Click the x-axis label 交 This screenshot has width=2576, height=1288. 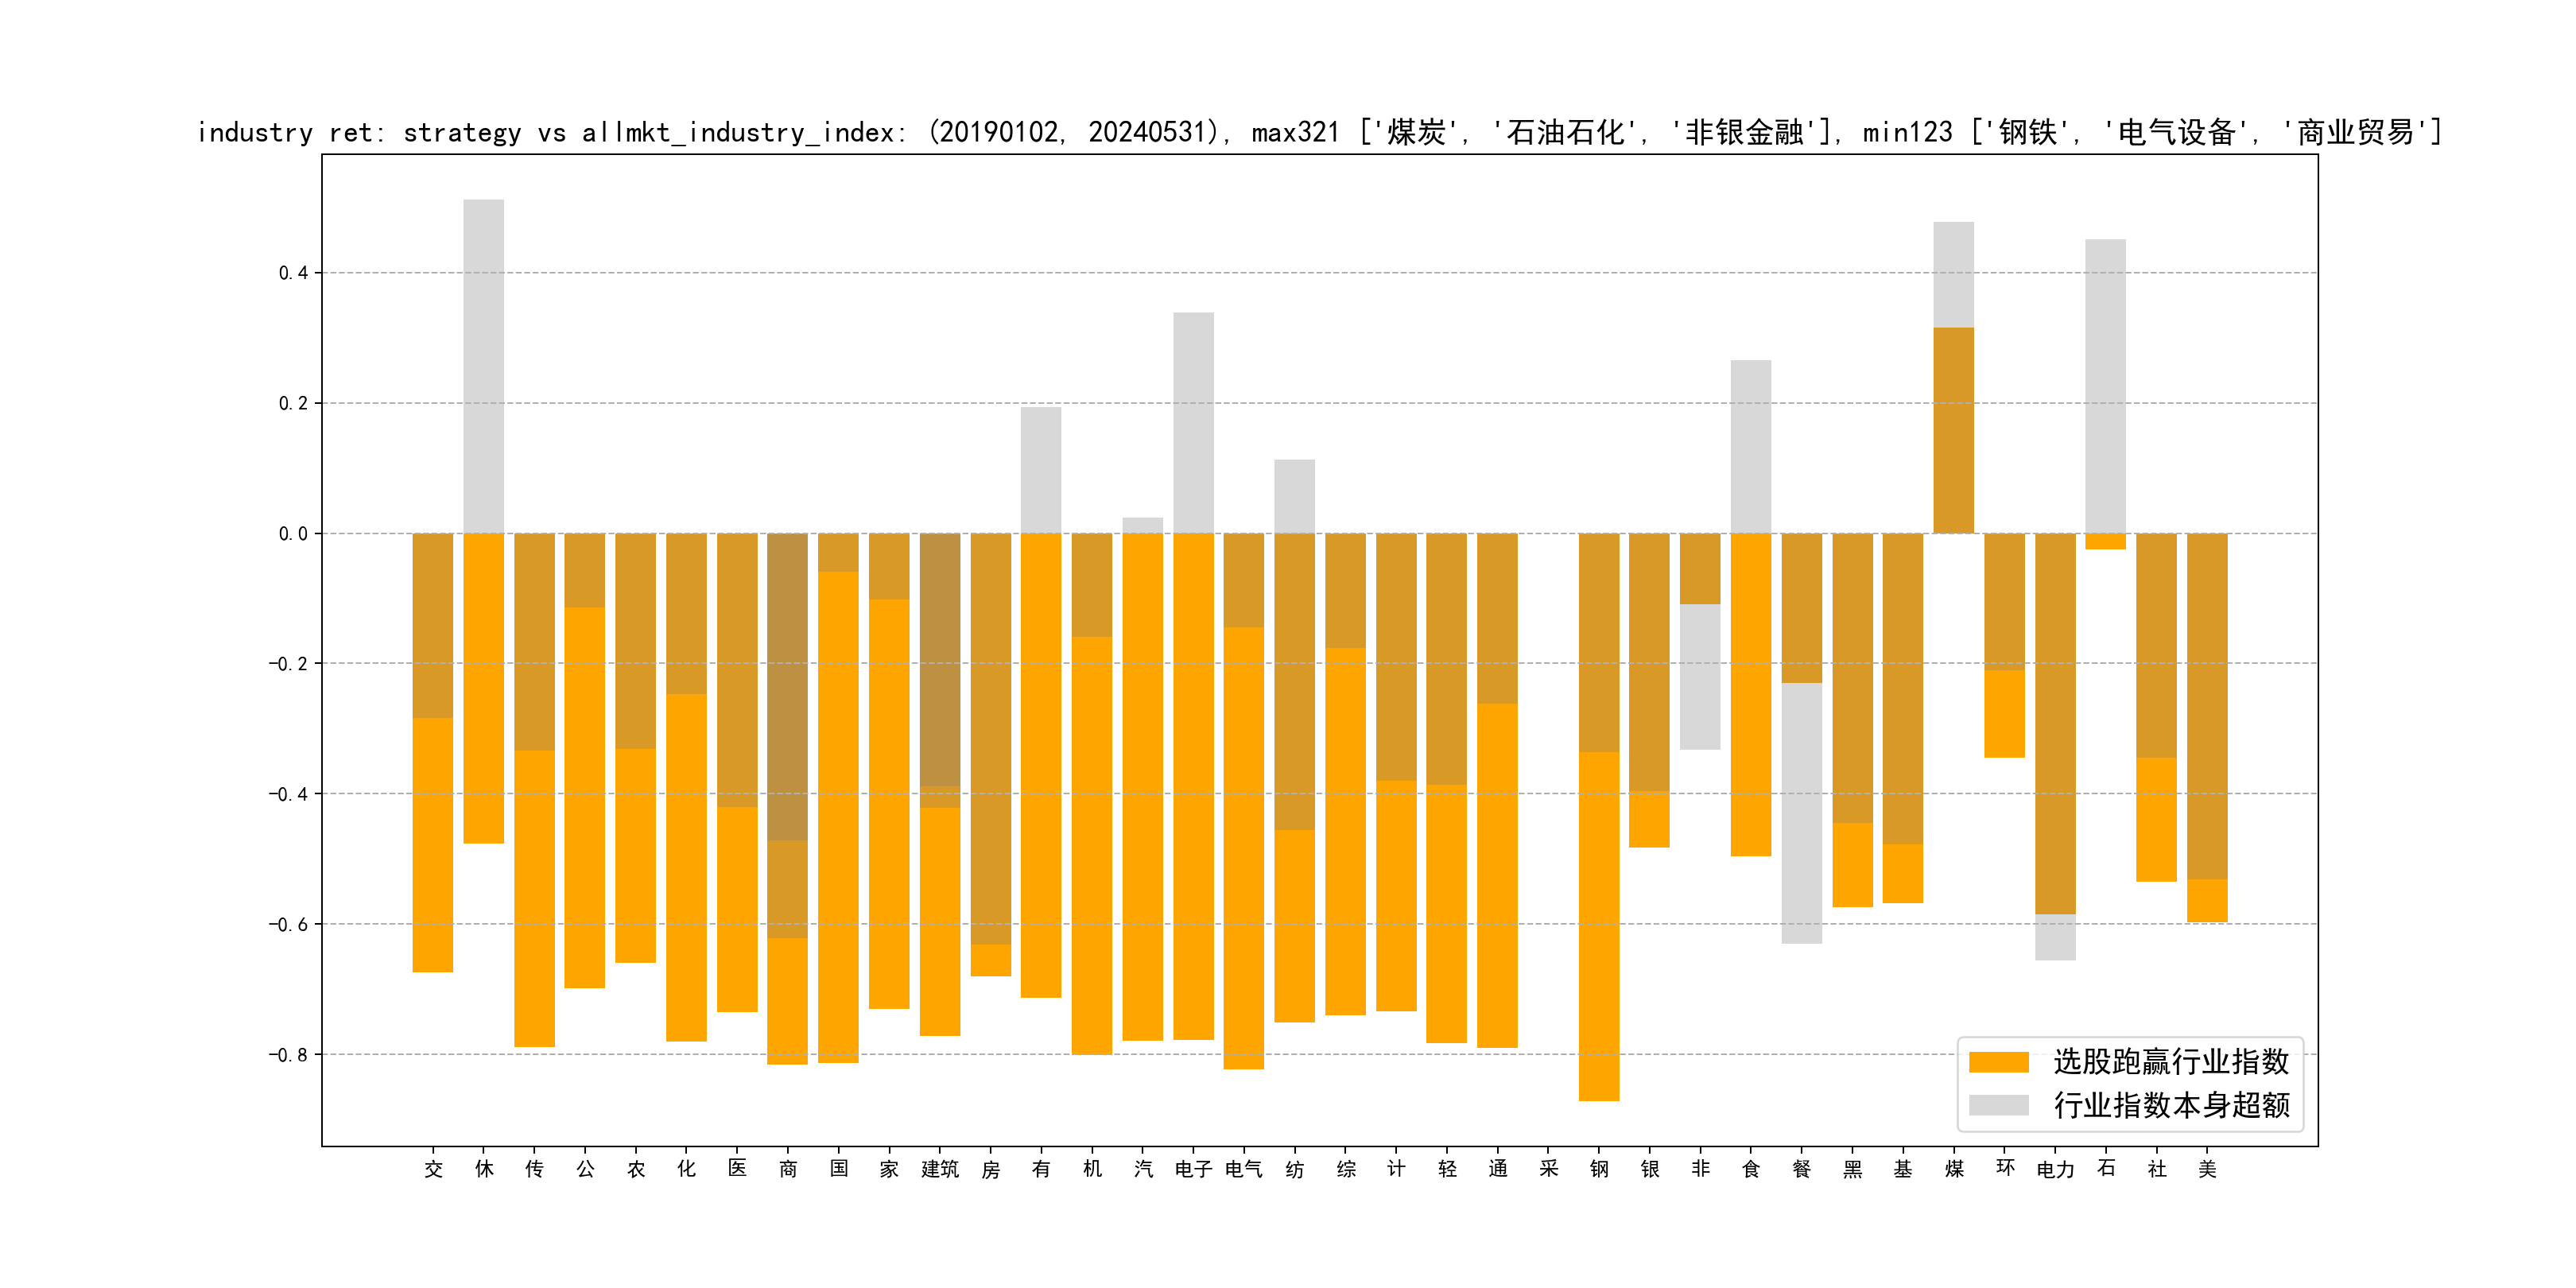tap(433, 1169)
